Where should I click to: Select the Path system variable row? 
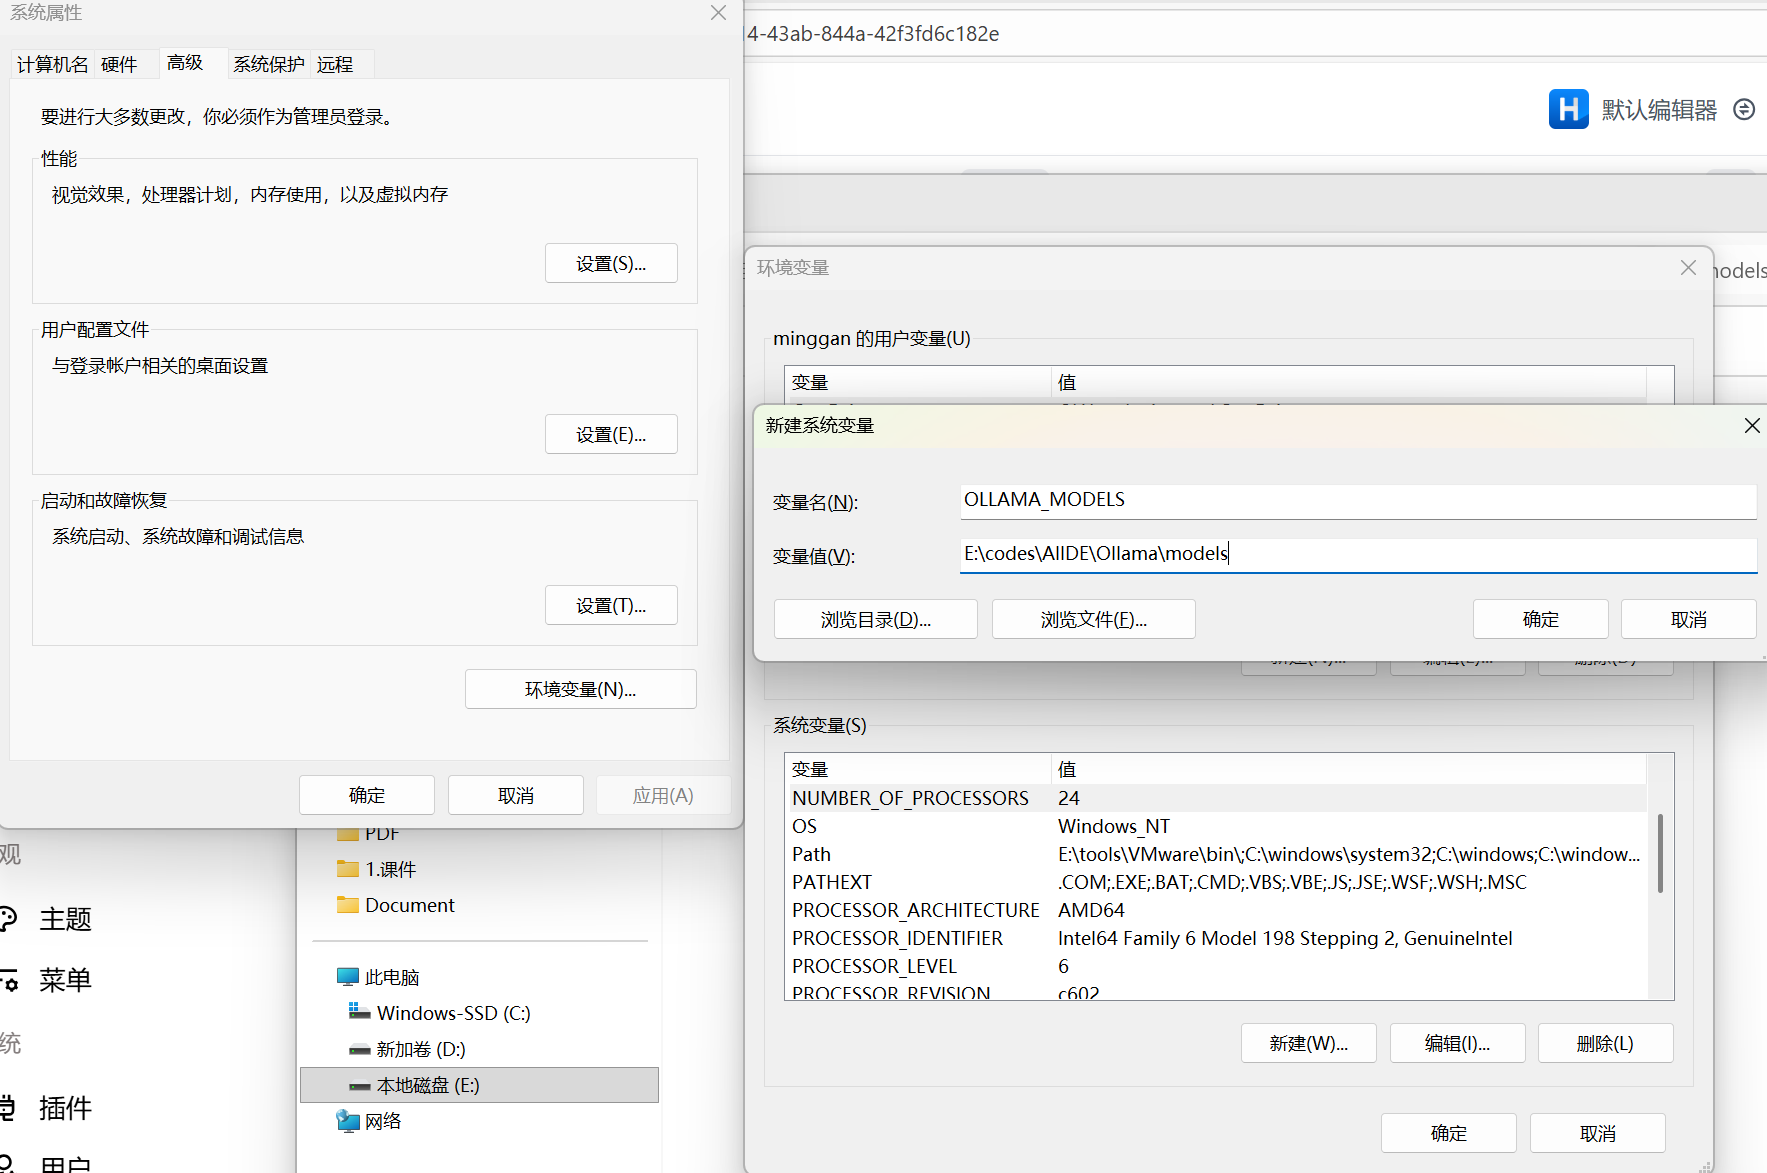click(x=1215, y=854)
